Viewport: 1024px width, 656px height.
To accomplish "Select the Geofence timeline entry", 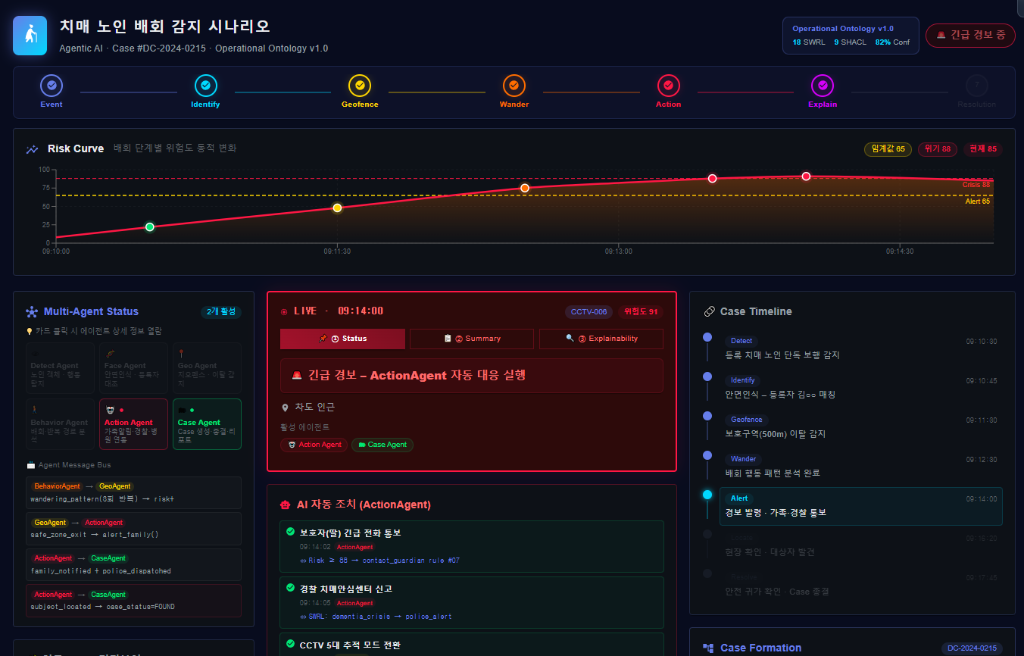I will tap(861, 427).
